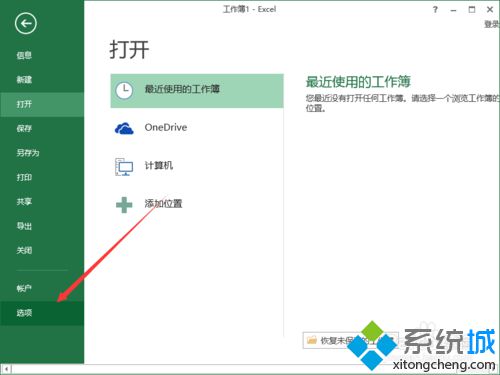
Task: Click the question mark help icon
Action: tap(435, 10)
